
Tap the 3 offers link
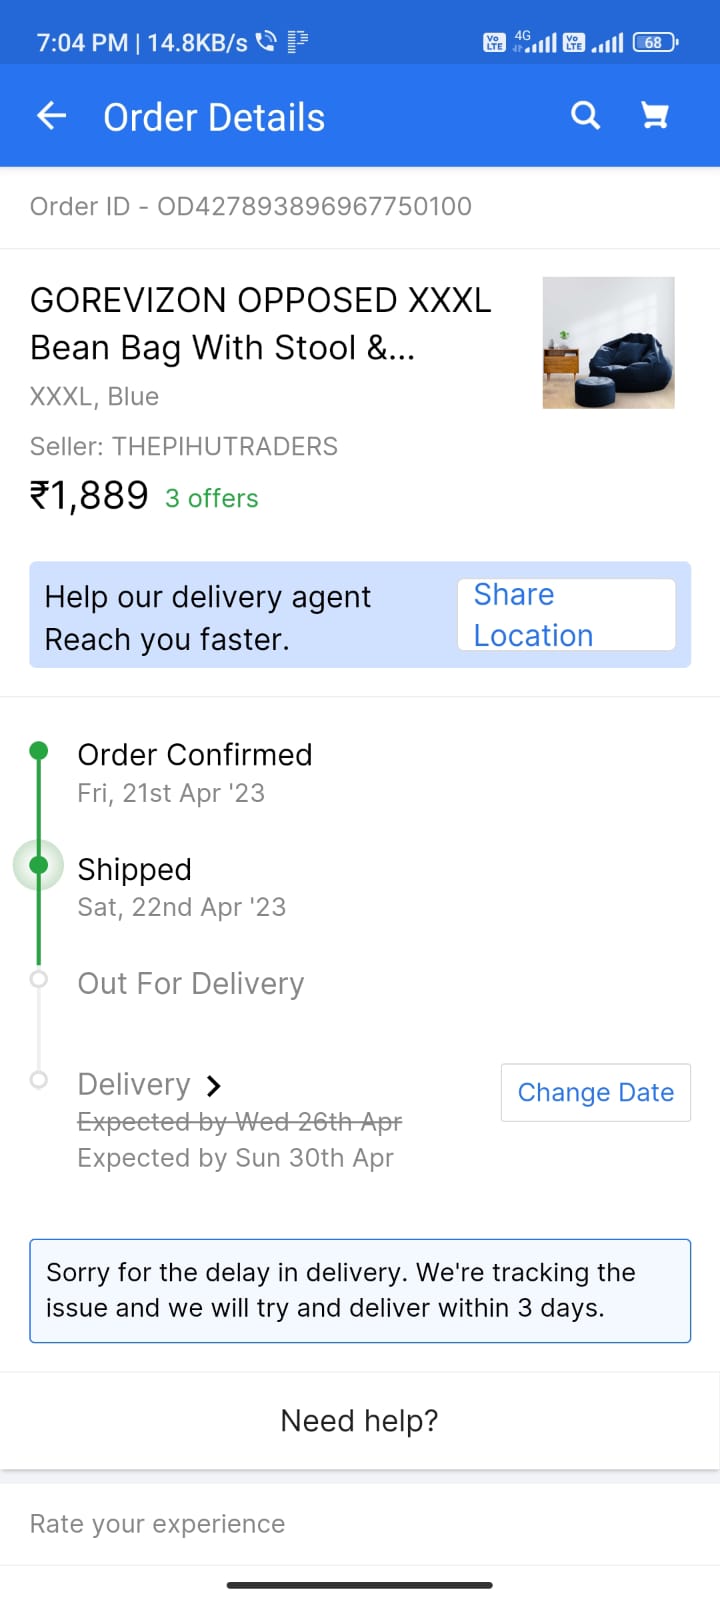tap(212, 498)
